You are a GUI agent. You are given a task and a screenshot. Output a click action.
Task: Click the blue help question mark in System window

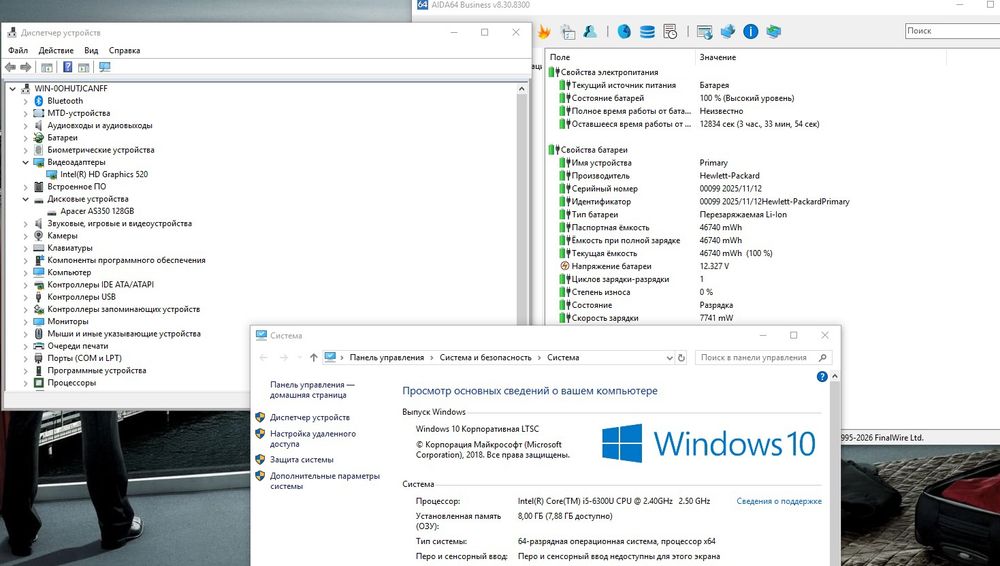(822, 376)
